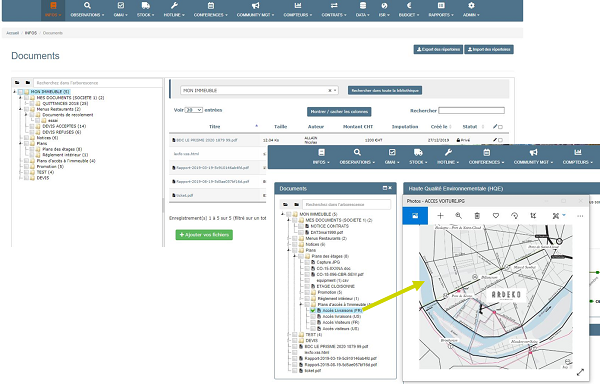Select the DEVIS REFUSES (6) folder
Screen dimensions: 600x384
click(62, 132)
